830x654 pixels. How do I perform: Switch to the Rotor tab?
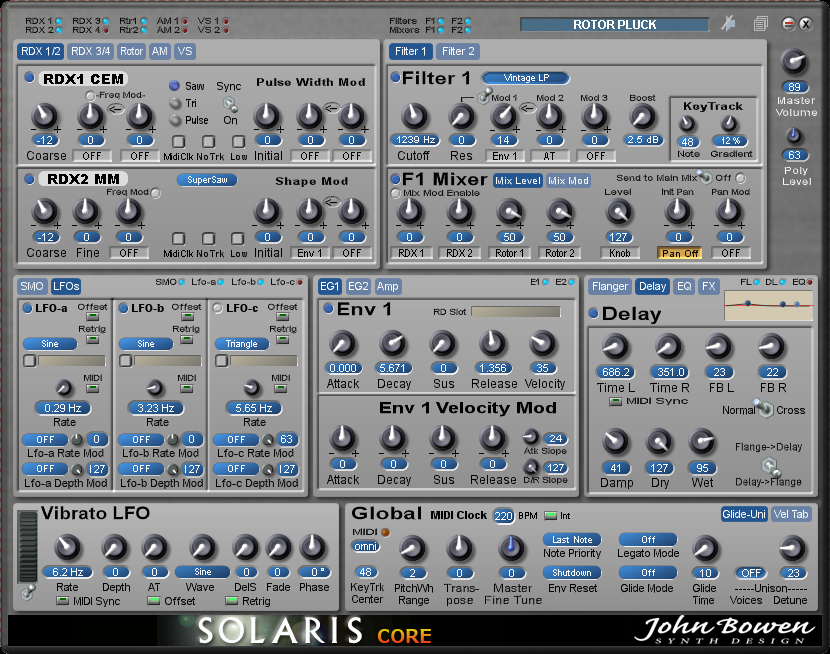(131, 51)
